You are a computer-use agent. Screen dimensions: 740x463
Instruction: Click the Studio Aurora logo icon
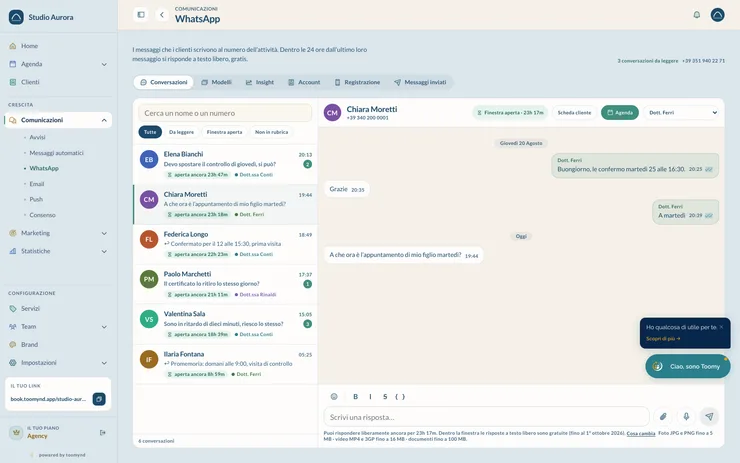(x=16, y=17)
